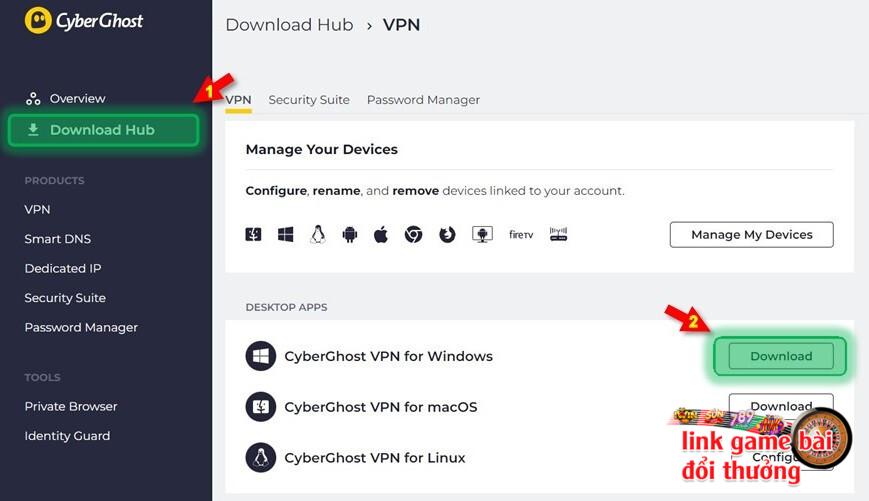Click the CyberGhost logo
This screenshot has height=501, width=869.
coord(84,21)
